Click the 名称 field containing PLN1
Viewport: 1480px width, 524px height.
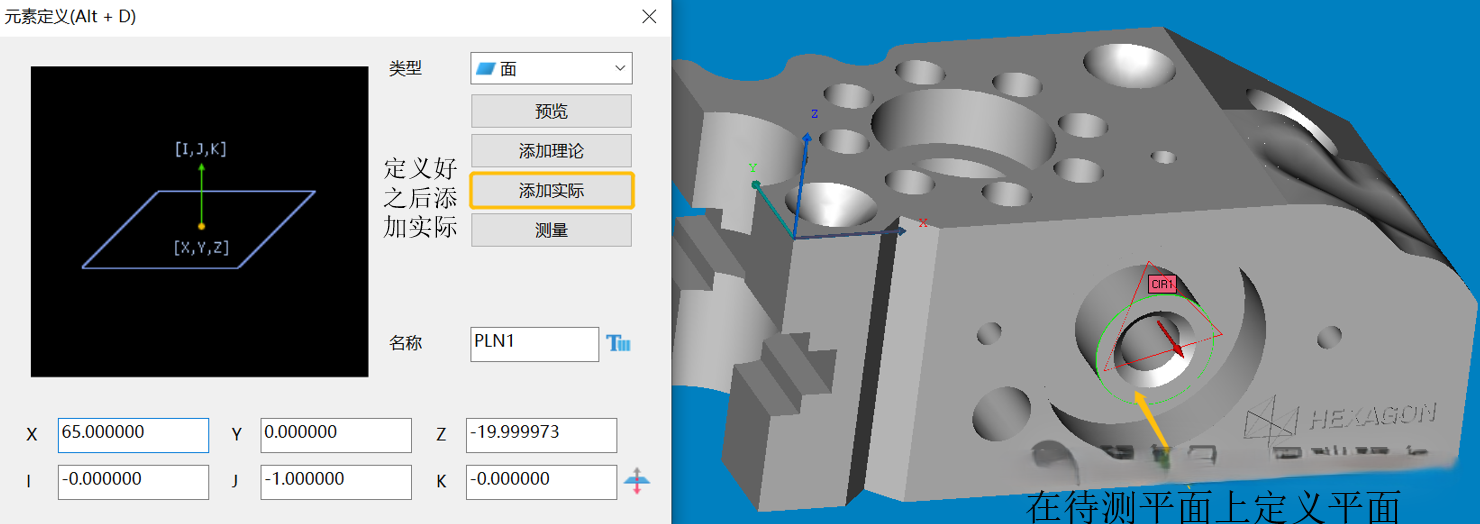coord(534,343)
